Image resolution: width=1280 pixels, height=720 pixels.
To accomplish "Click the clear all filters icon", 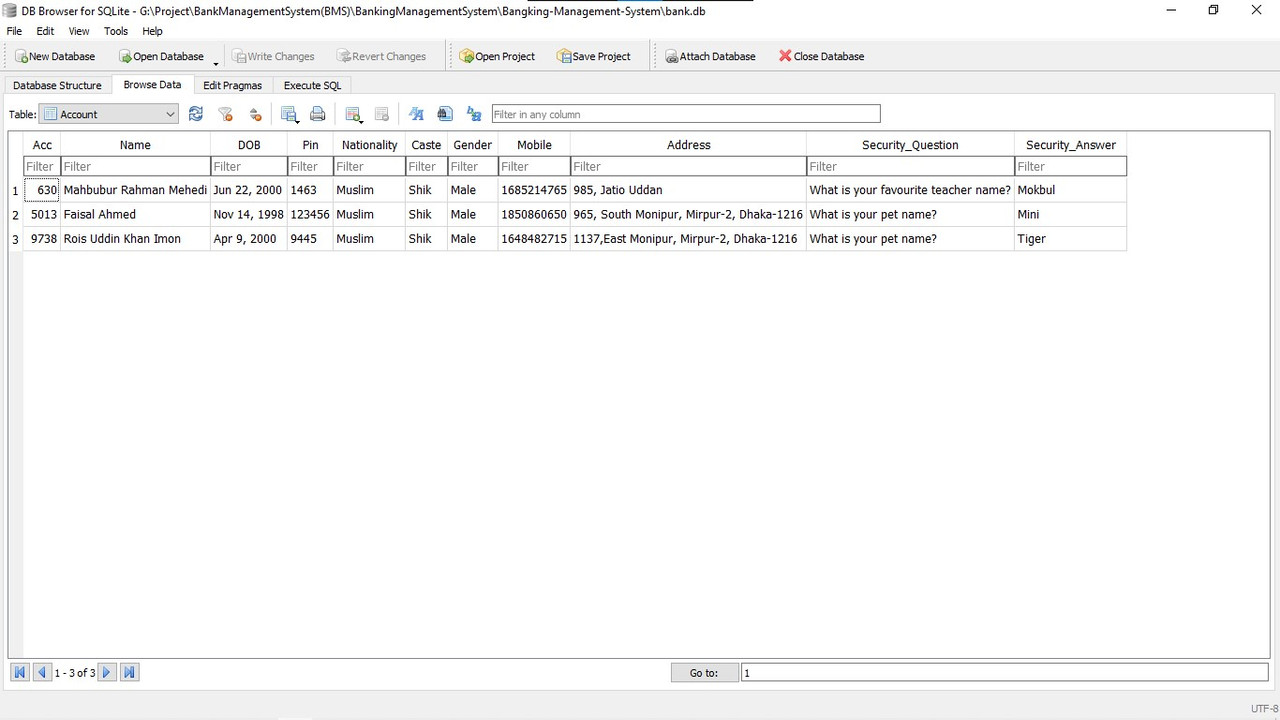I will (225, 114).
